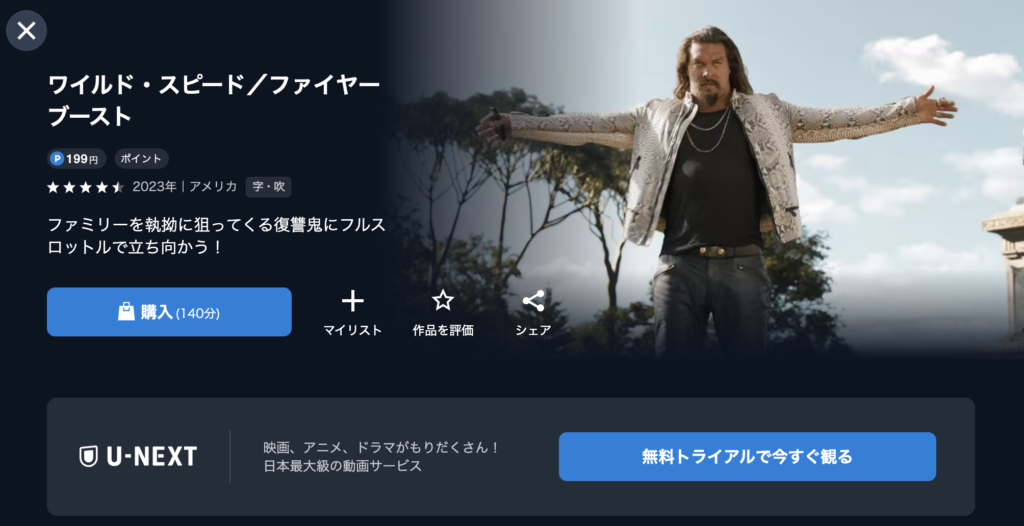Click the movie title ワイルド・スピード／ファイヤーブースト

pyautogui.click(x=214, y=101)
